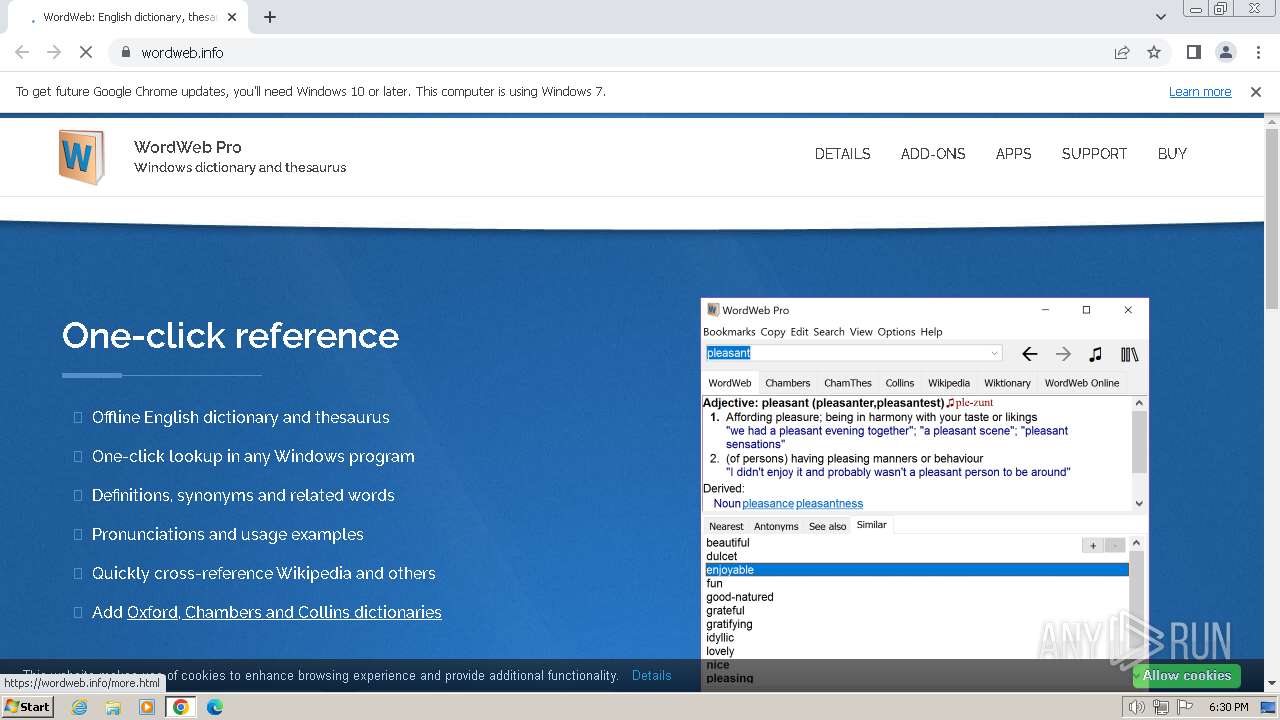Click the back arrow in WordWeb screenshot
Image resolution: width=1280 pixels, height=720 pixels.
point(1029,354)
